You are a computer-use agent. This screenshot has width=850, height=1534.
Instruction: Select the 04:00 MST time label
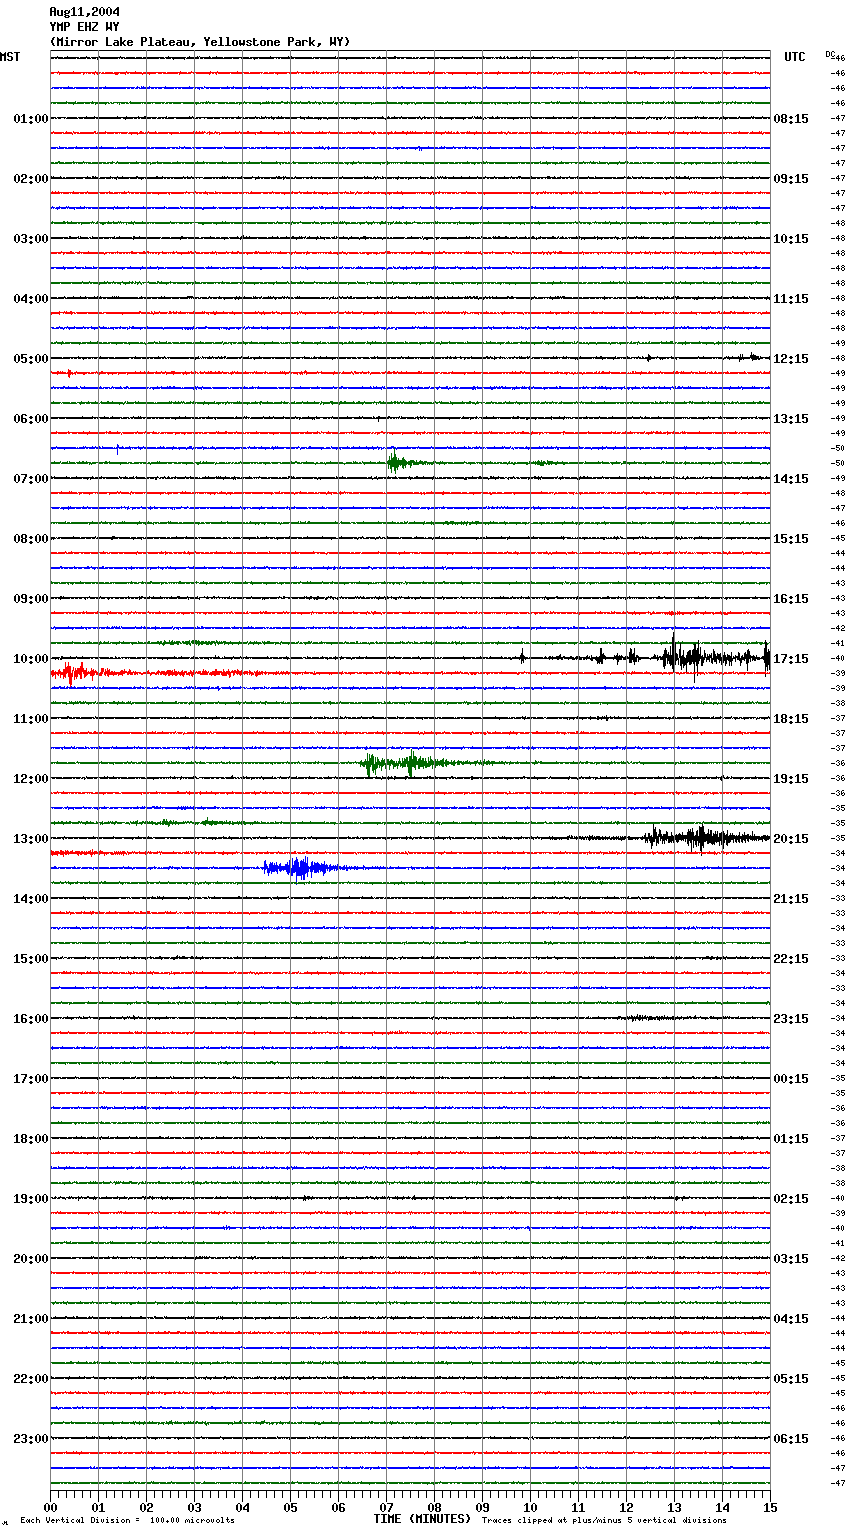click(x=31, y=299)
